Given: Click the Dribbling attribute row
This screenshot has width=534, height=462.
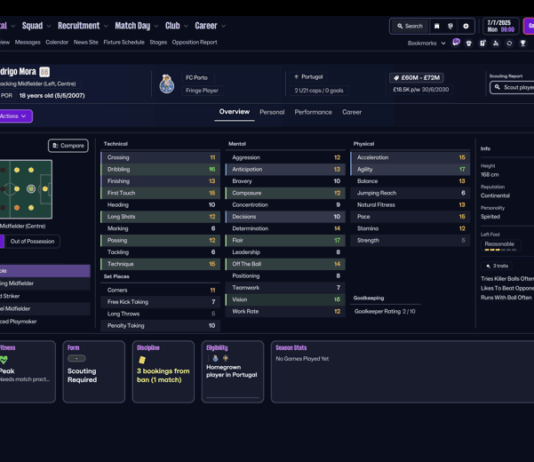Looking at the screenshot, I should (160, 169).
